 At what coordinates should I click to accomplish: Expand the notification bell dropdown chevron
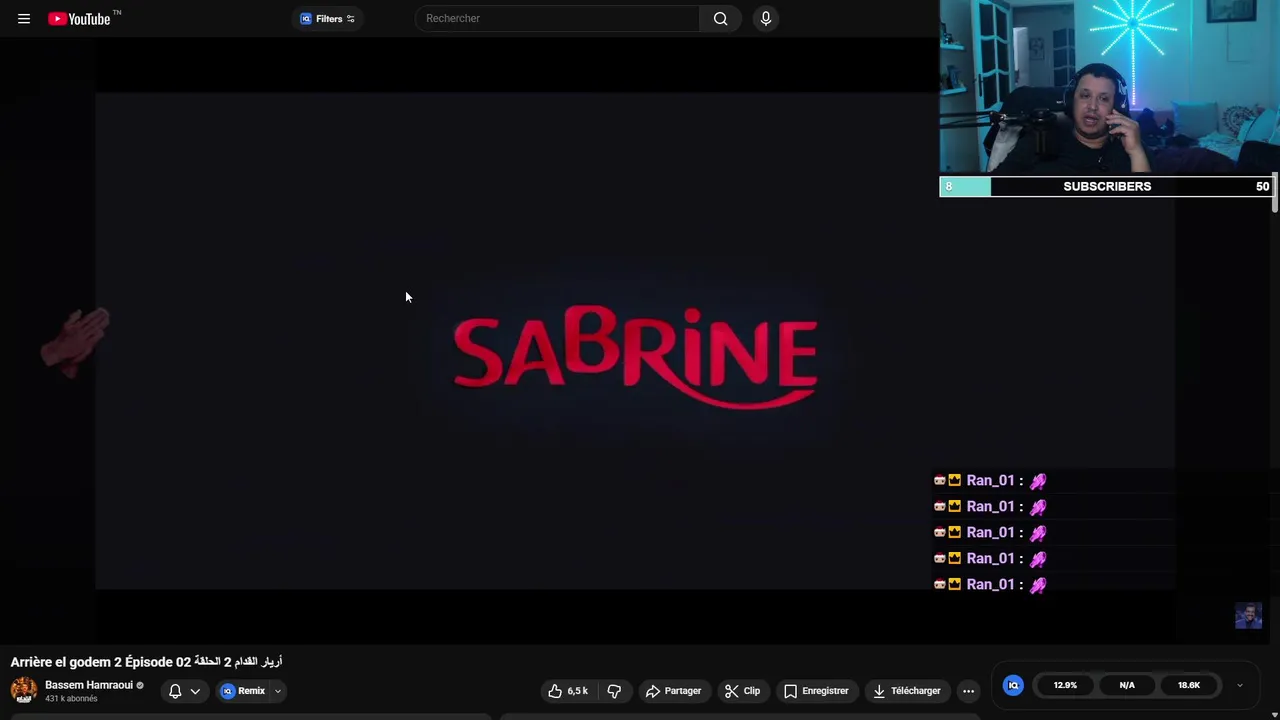(195, 691)
